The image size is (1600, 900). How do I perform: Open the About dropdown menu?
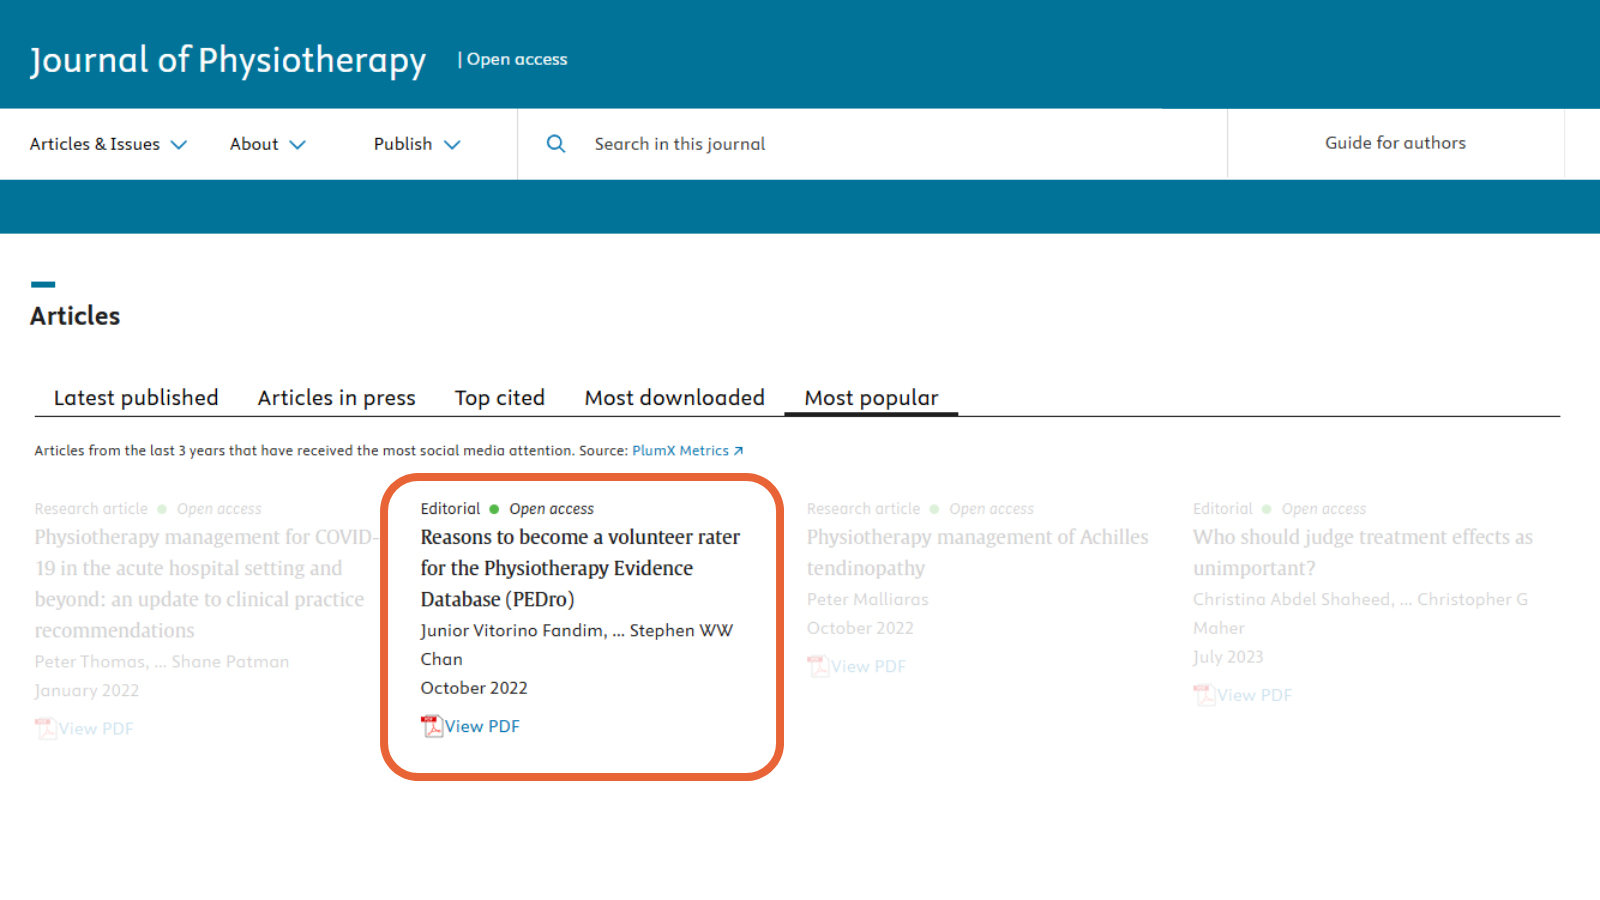pos(267,144)
